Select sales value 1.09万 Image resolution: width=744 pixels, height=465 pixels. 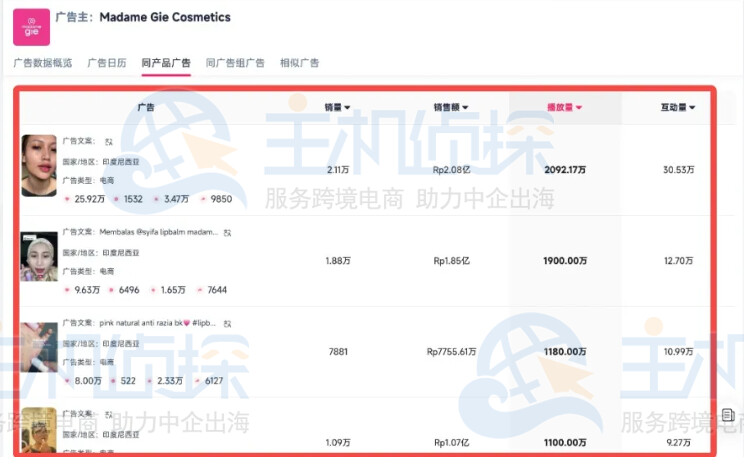[338, 443]
